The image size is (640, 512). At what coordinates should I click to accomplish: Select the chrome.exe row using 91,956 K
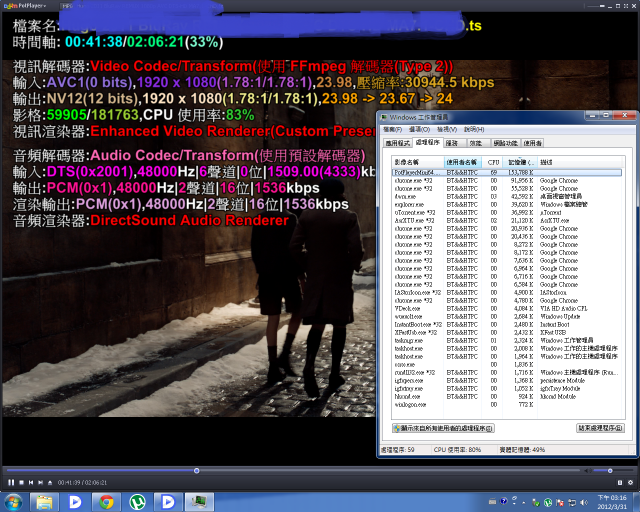click(507, 180)
